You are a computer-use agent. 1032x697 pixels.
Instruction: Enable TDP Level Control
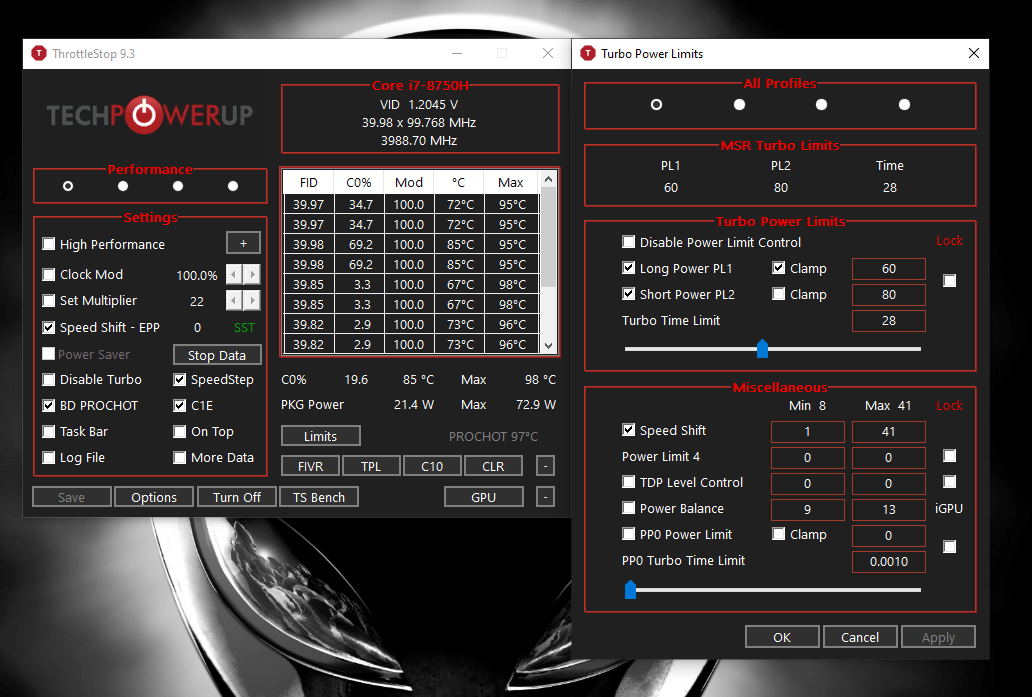click(x=628, y=482)
